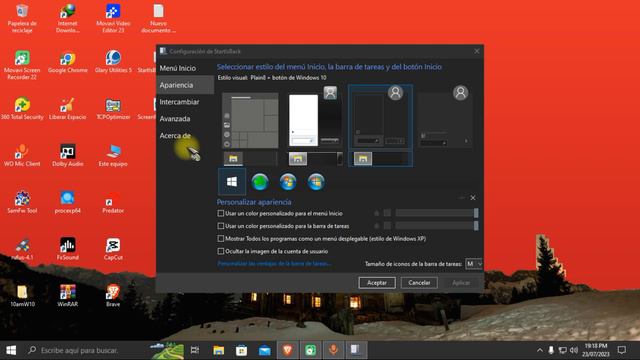Open Movavi Video Editor desktop icon
The width and height of the screenshot is (640, 360).
[113, 18]
